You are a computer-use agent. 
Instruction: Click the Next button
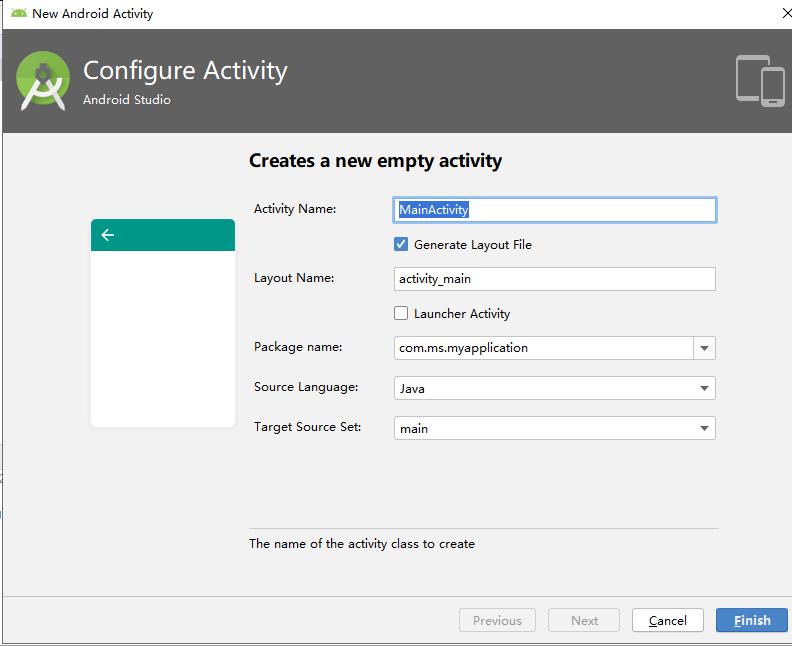coord(584,620)
